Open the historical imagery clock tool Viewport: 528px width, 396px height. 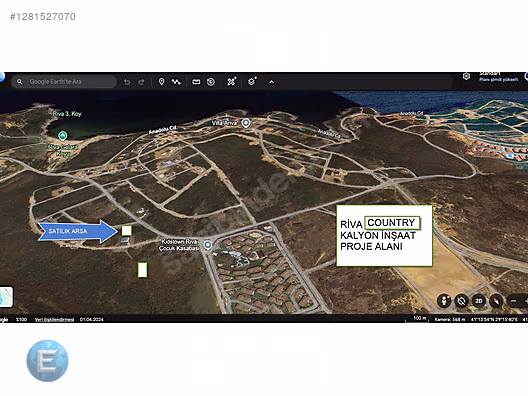click(x=211, y=82)
